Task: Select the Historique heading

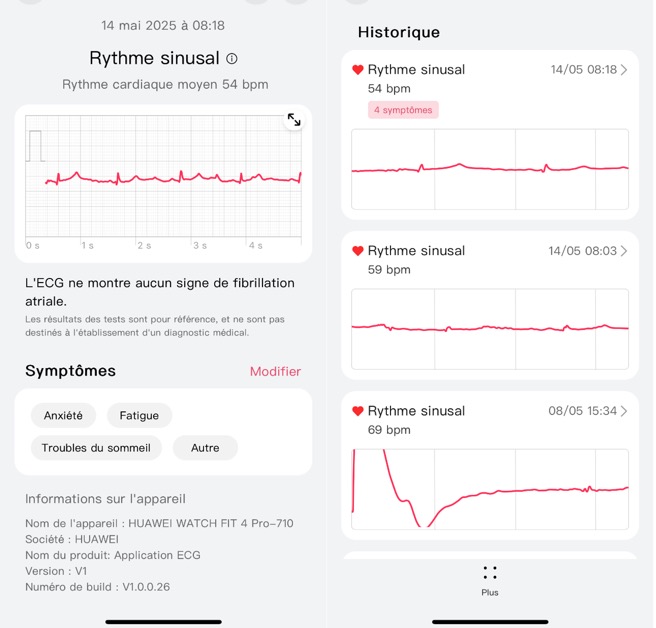Action: point(399,32)
